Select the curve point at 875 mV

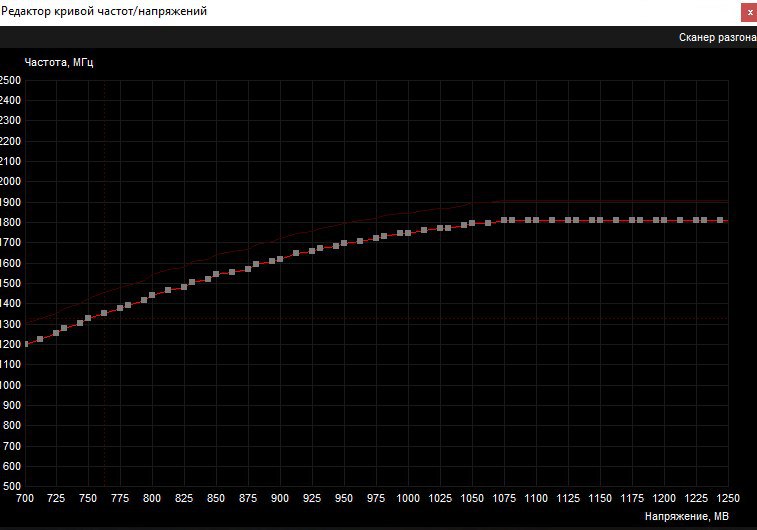pos(248,269)
